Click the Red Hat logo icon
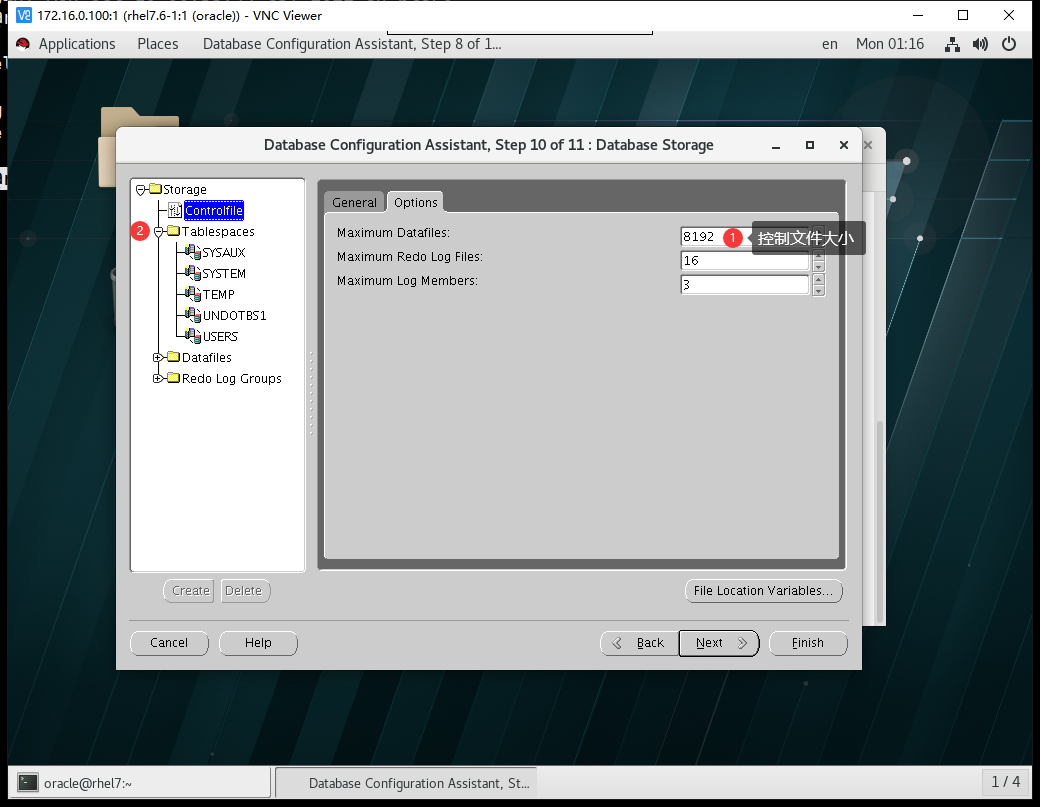 [23, 44]
